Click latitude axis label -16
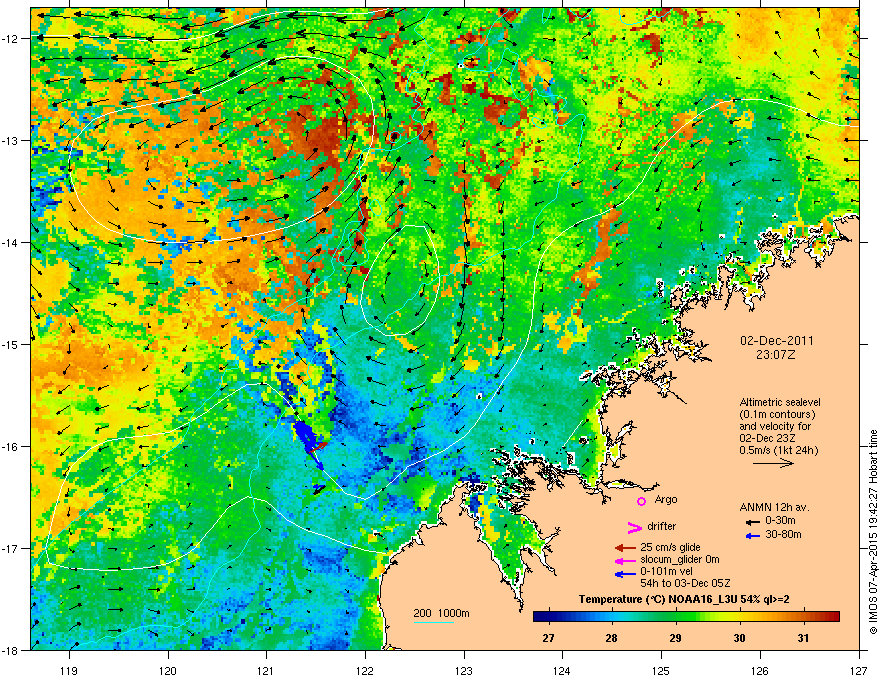This screenshot has height=680, width=880. [x=12, y=447]
